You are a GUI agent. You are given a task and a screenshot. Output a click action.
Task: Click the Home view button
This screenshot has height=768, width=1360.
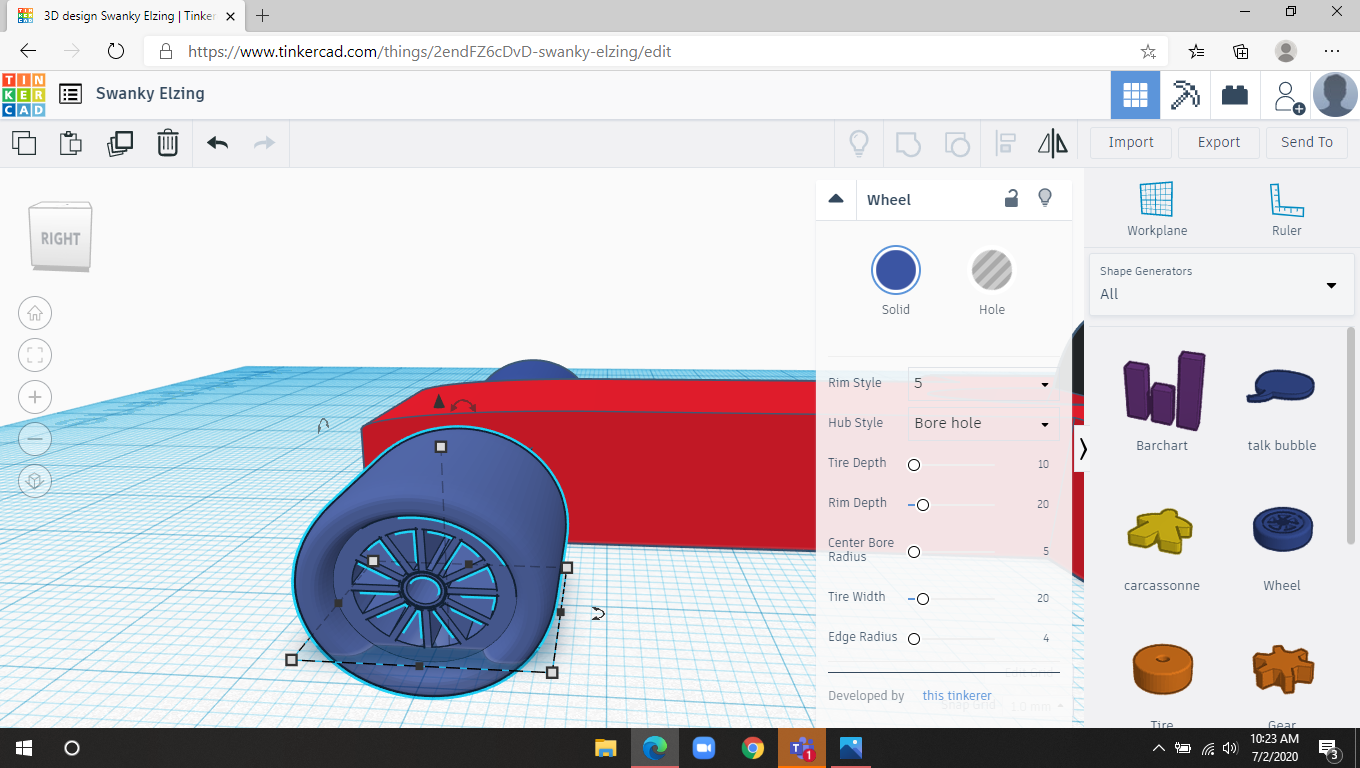(x=35, y=313)
